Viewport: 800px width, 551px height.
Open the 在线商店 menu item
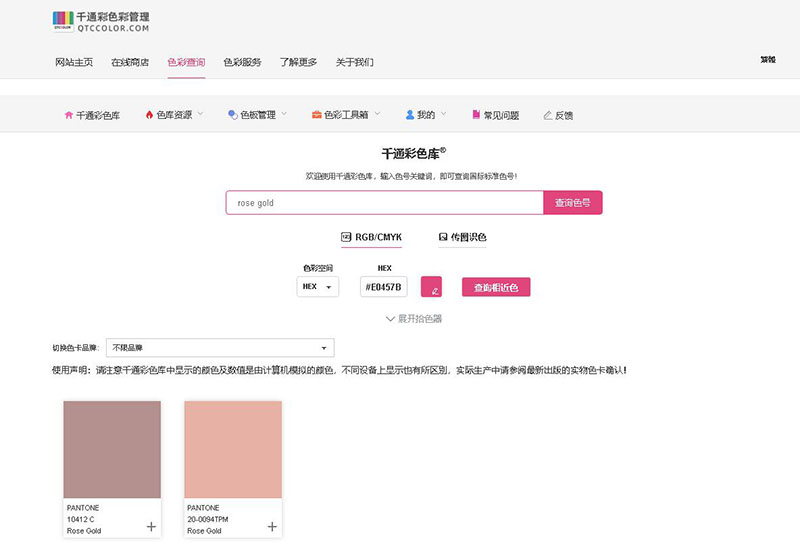(x=130, y=62)
